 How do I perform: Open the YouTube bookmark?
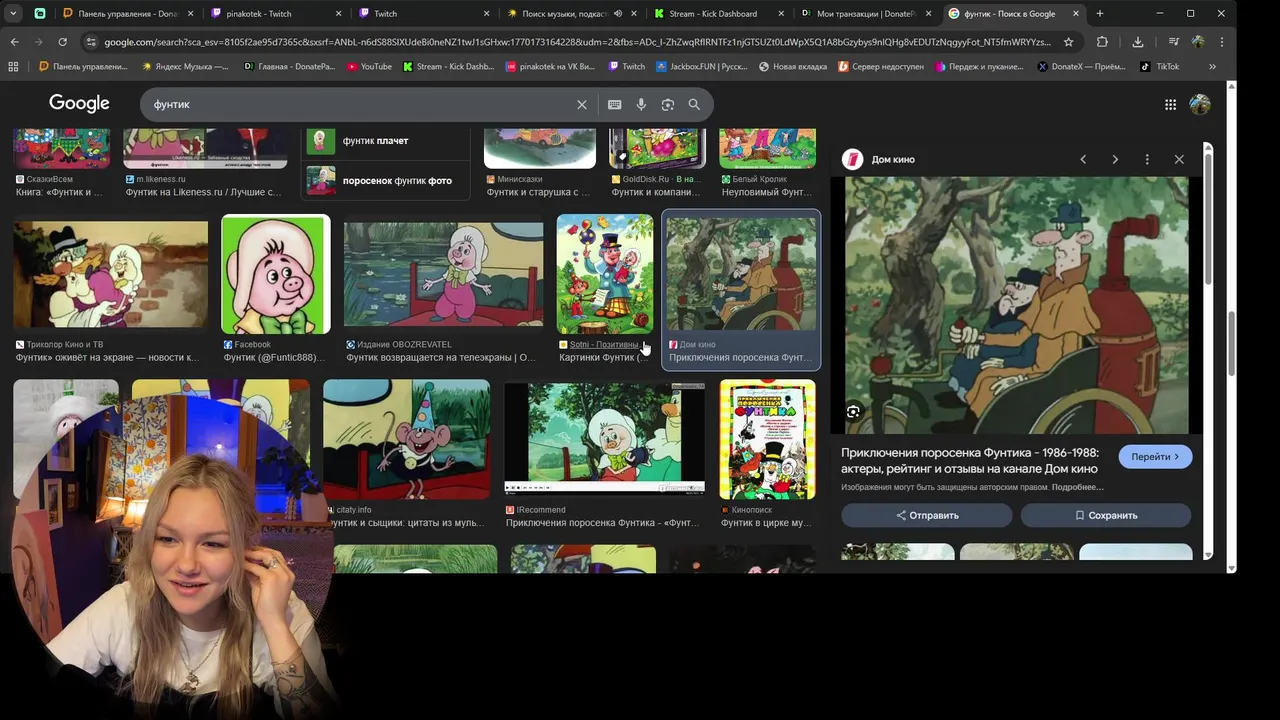click(x=369, y=66)
